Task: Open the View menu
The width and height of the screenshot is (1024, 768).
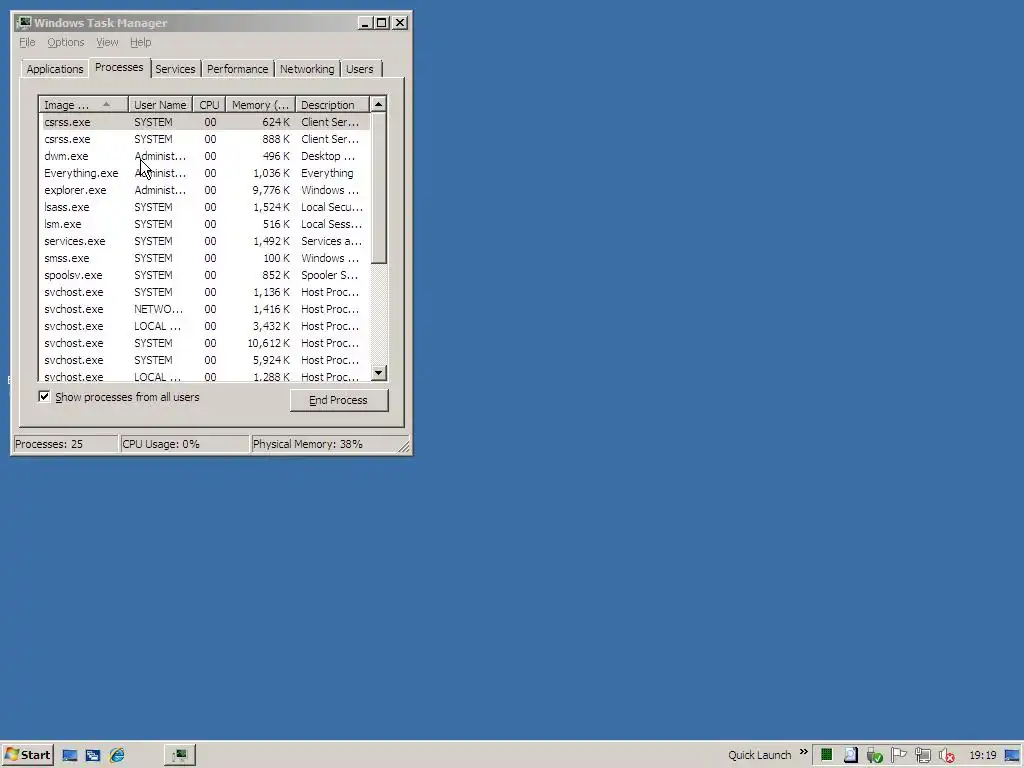Action: [107, 42]
